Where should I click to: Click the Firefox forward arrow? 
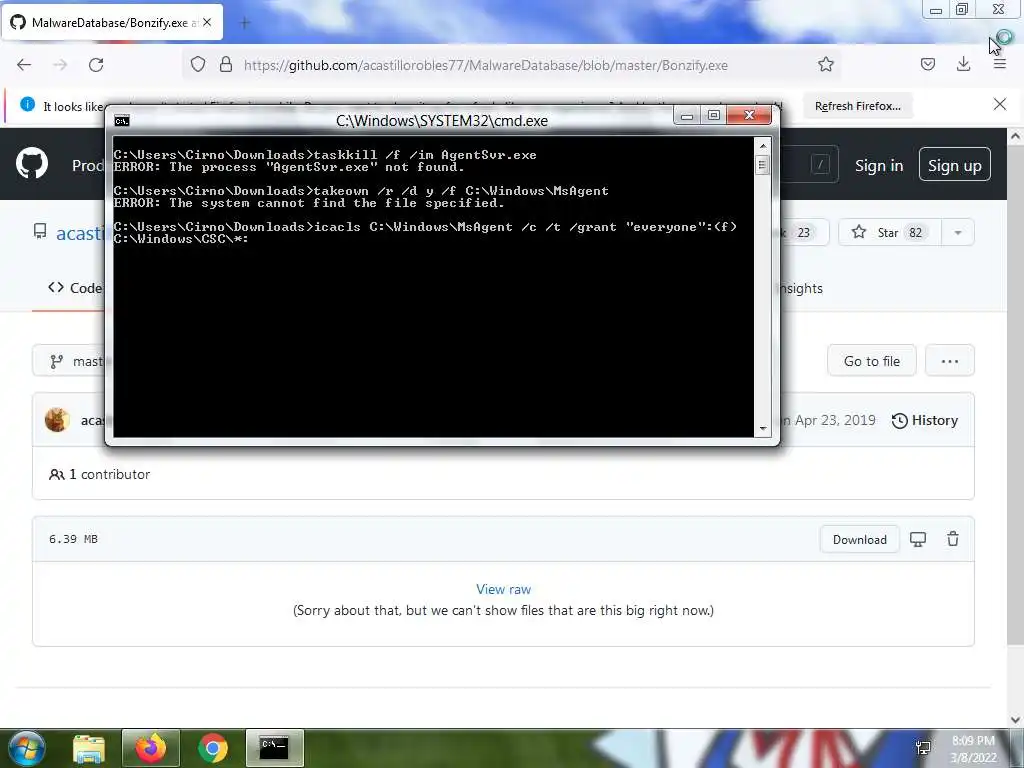pos(60,65)
